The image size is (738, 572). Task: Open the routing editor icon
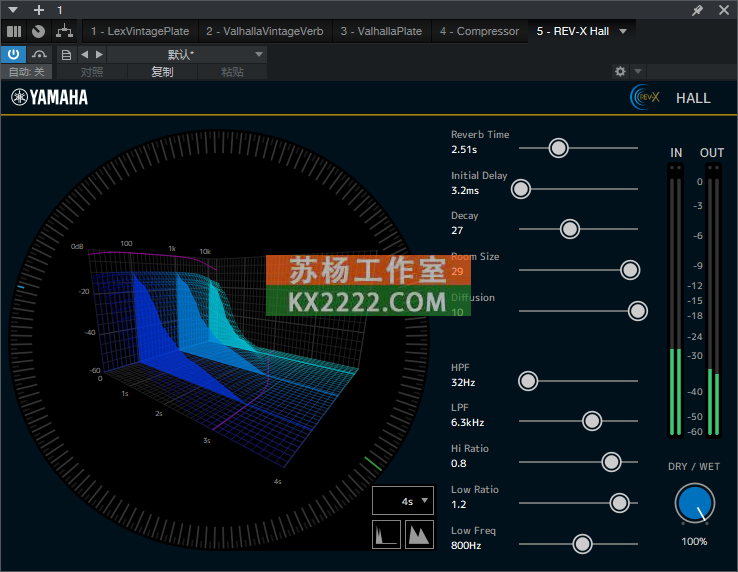[64, 32]
